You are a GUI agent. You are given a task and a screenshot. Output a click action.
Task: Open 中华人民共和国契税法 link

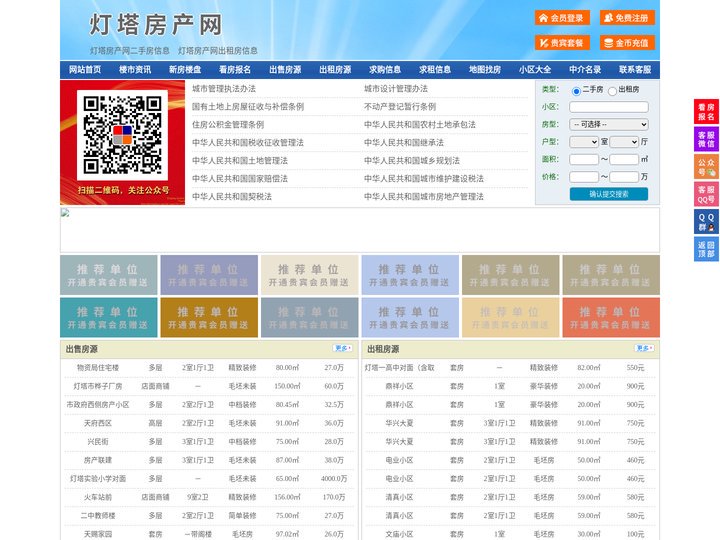[x=232, y=197]
